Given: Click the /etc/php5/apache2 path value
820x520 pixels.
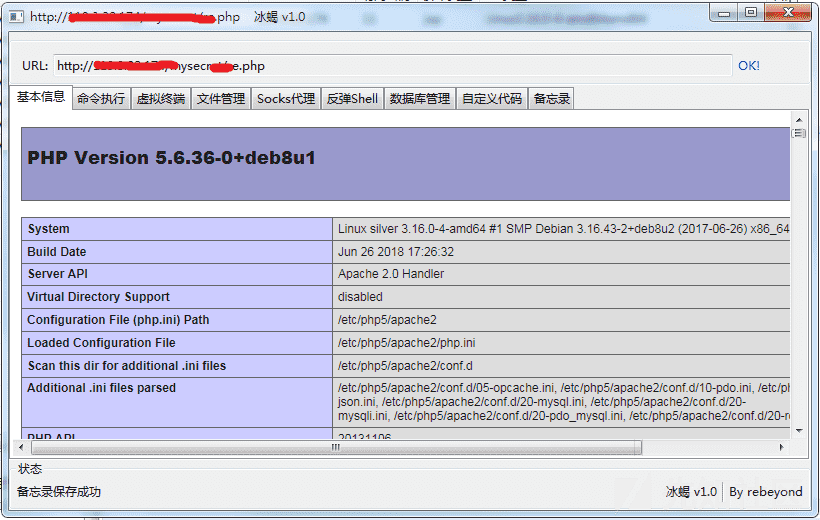Looking at the screenshot, I should (387, 320).
